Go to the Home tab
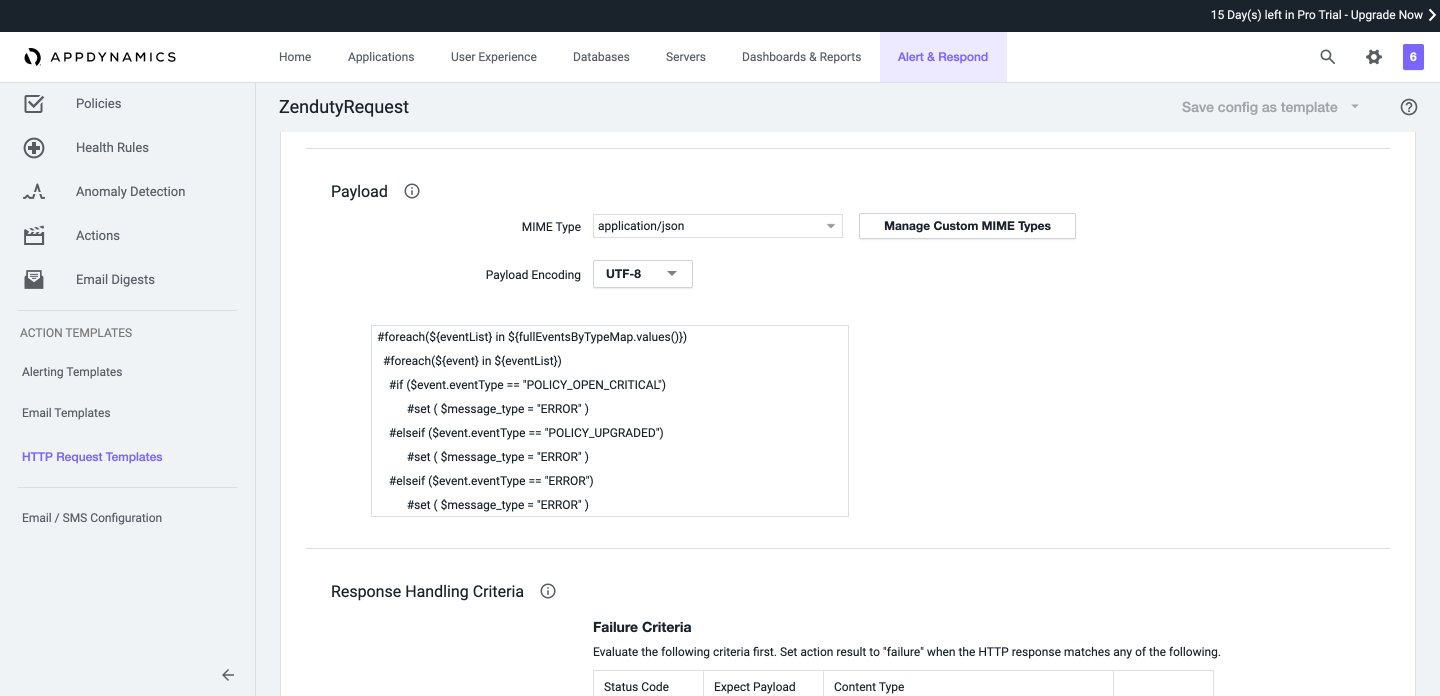Viewport: 1440px width, 696px height. 295,57
